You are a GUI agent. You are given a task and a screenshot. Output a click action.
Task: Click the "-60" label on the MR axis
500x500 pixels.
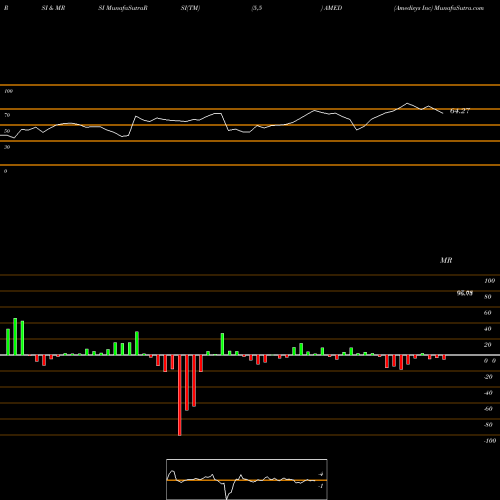click(x=488, y=409)
